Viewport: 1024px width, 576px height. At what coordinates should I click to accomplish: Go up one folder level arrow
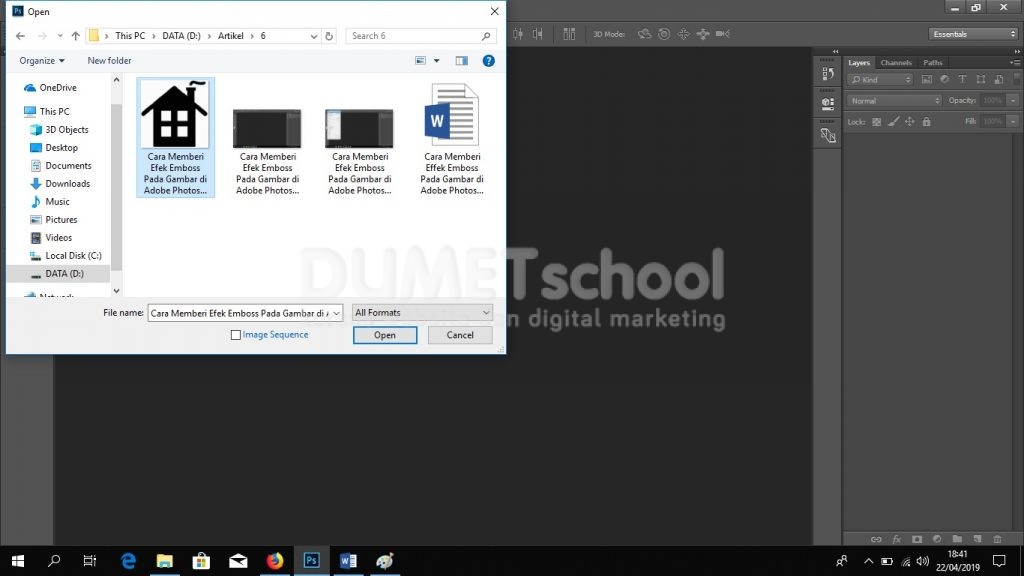coord(76,36)
